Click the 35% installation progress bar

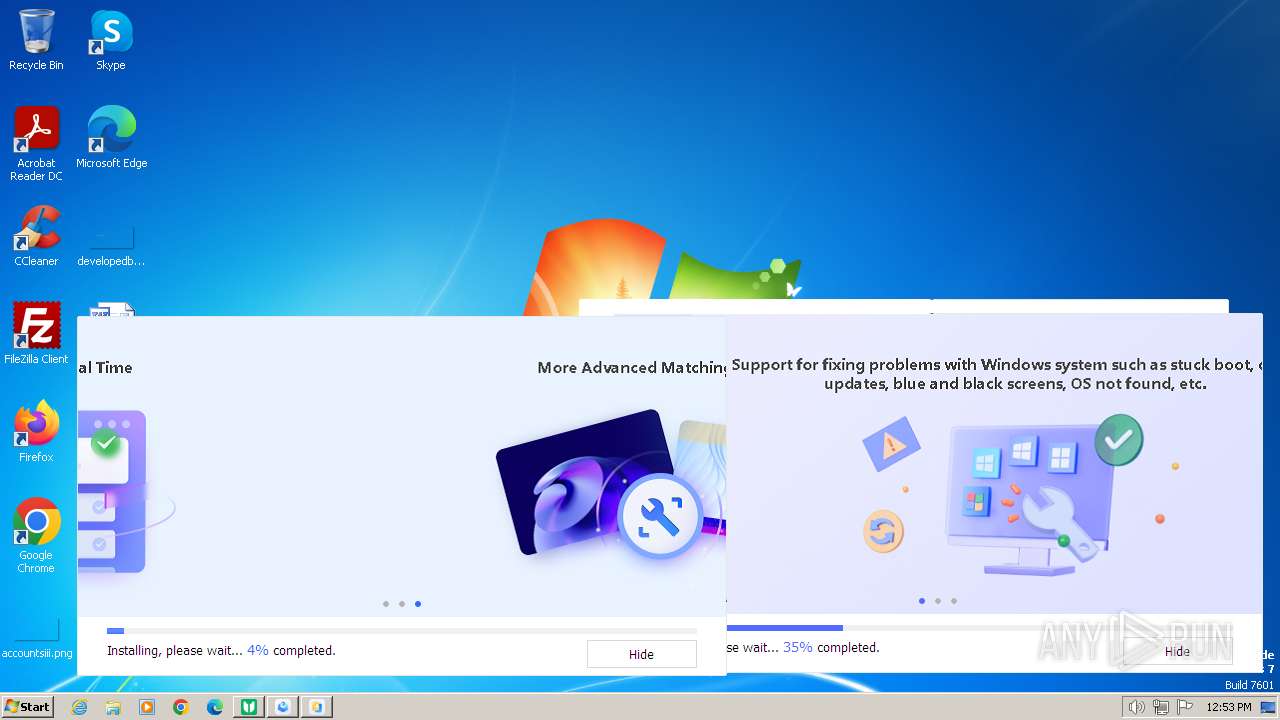tap(979, 628)
